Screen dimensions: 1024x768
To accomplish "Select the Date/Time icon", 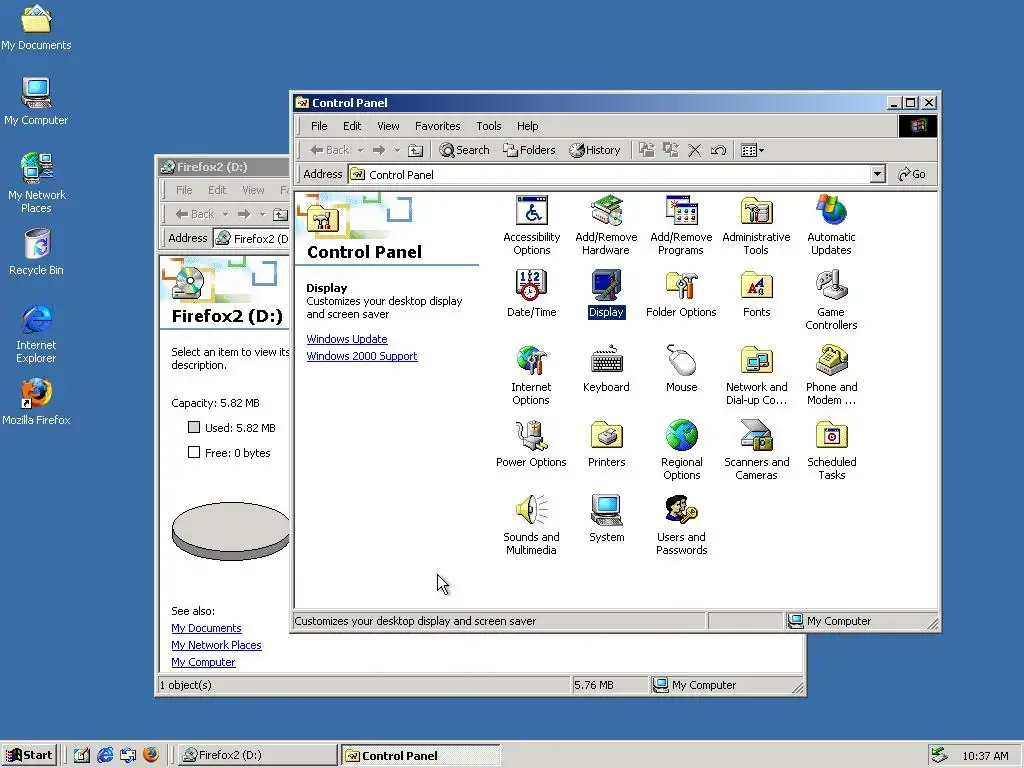I will point(532,294).
